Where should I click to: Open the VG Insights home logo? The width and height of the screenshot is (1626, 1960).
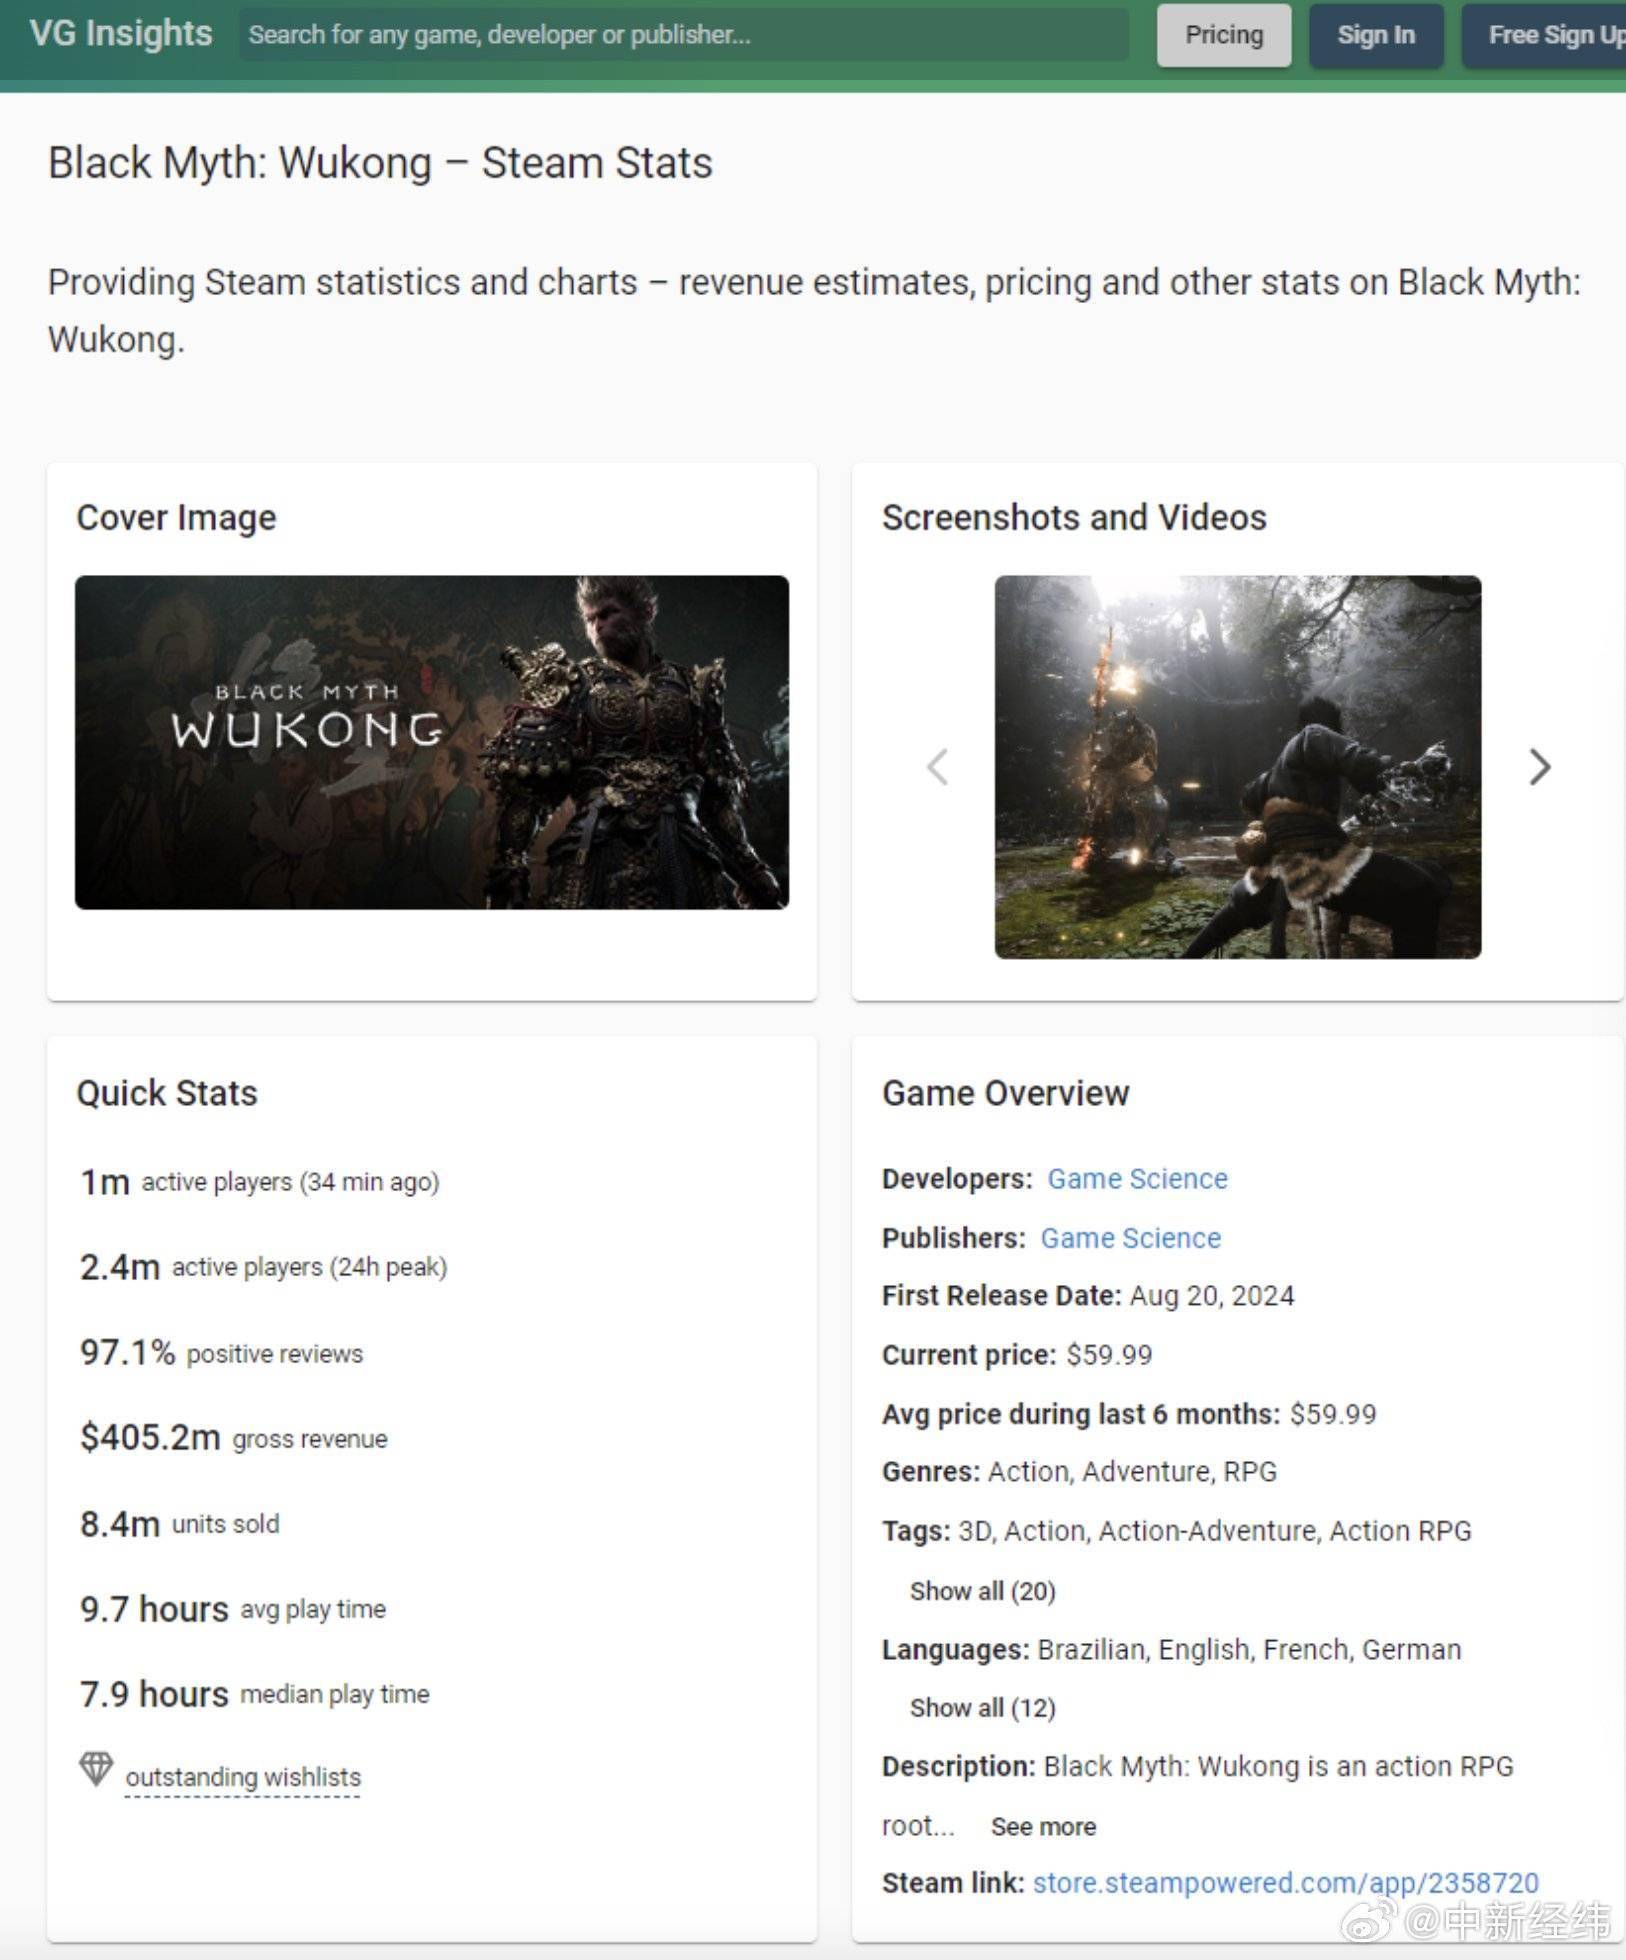121,34
